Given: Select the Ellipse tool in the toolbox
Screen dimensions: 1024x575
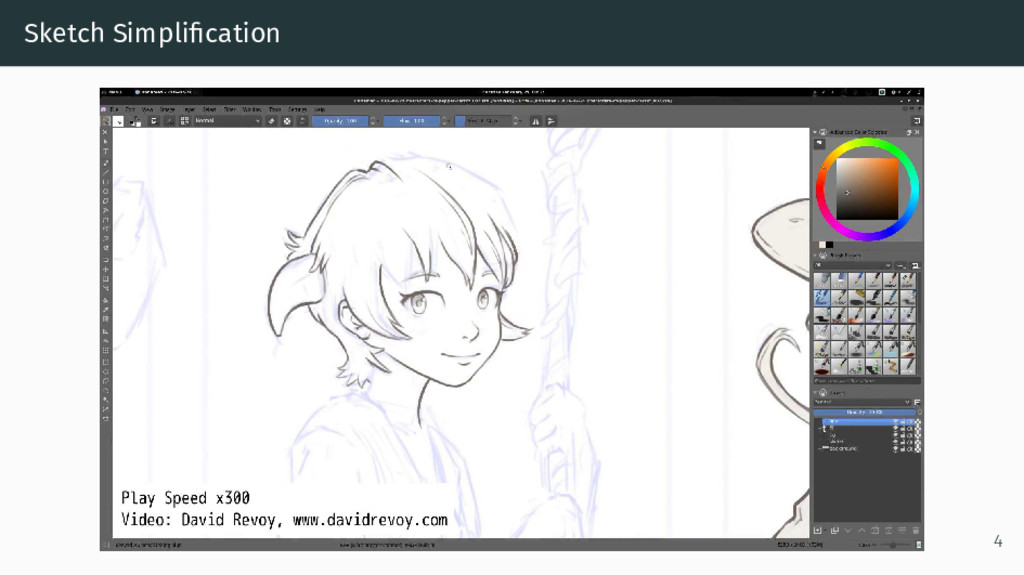Looking at the screenshot, I should 106,191.
